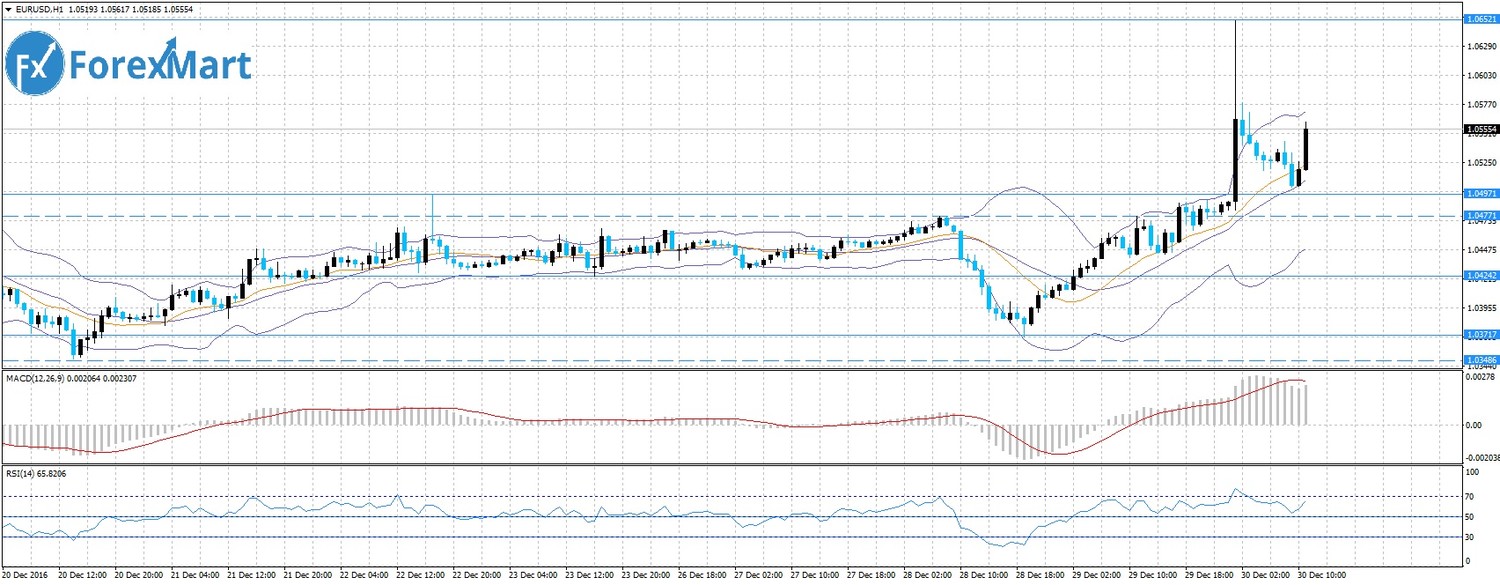Select the 1.06521 price level label
Screen dimensions: 1500x585
(1480, 19)
